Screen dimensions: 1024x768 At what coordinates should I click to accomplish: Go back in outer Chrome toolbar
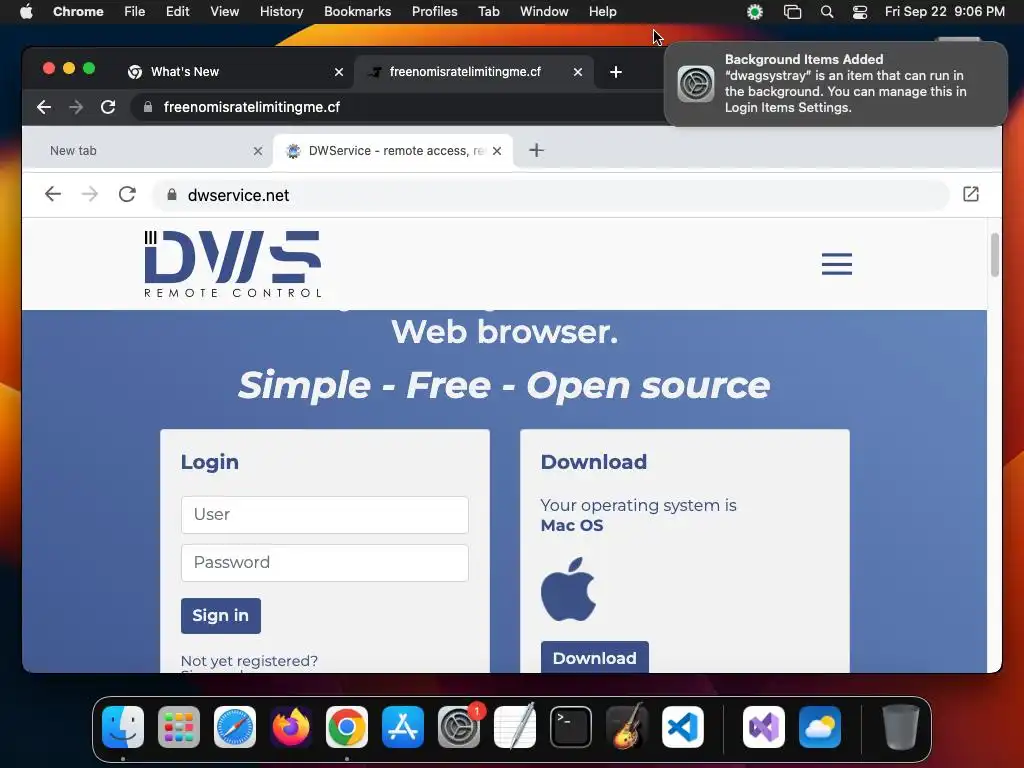44,107
